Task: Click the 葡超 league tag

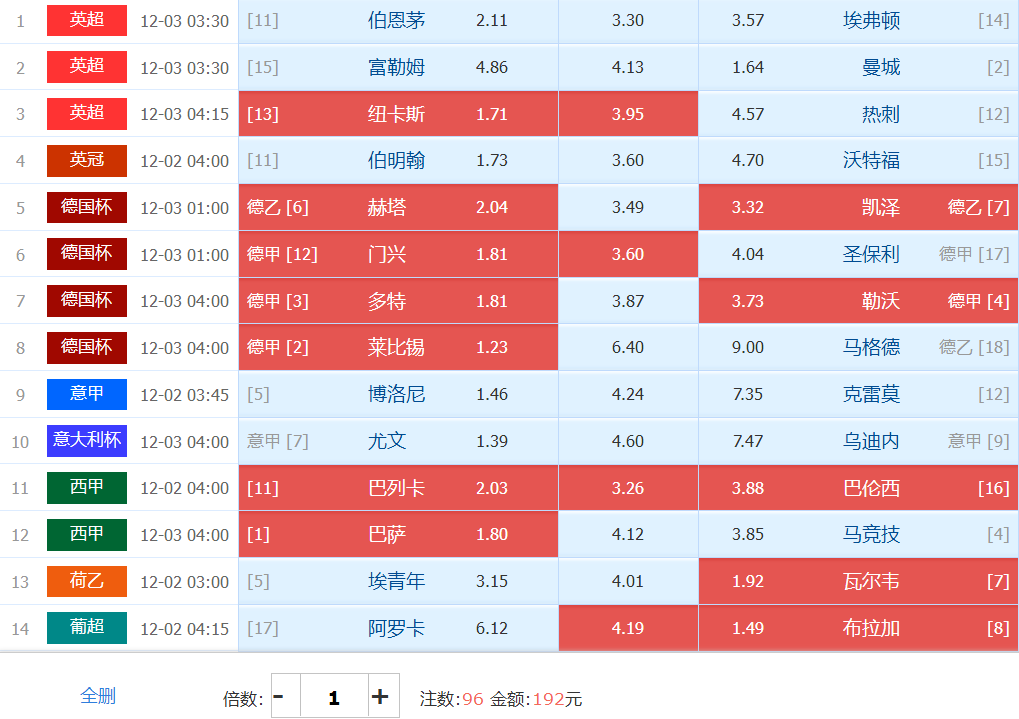Action: tap(87, 628)
